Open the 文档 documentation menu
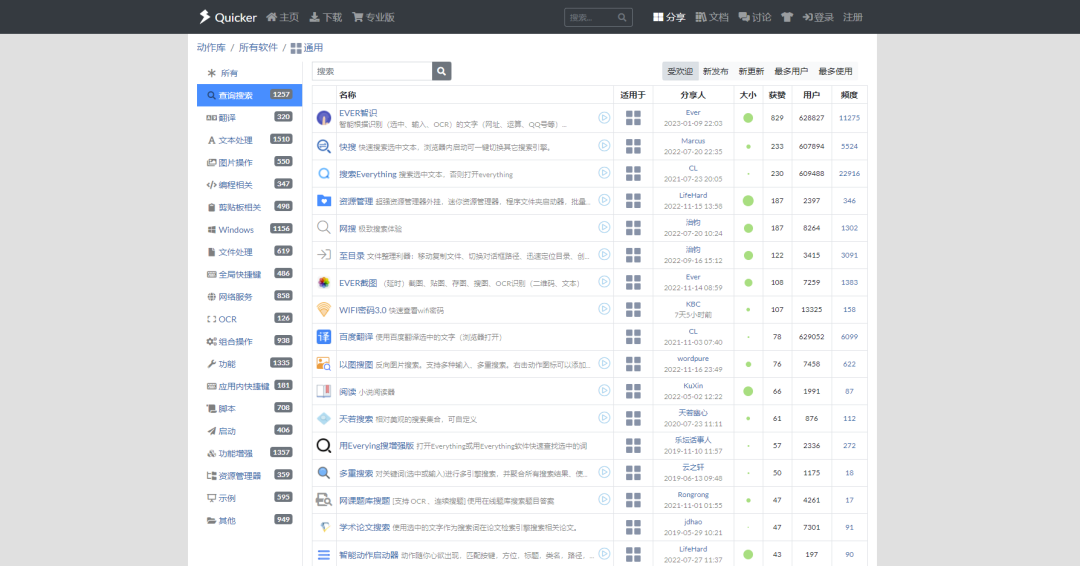 (712, 17)
